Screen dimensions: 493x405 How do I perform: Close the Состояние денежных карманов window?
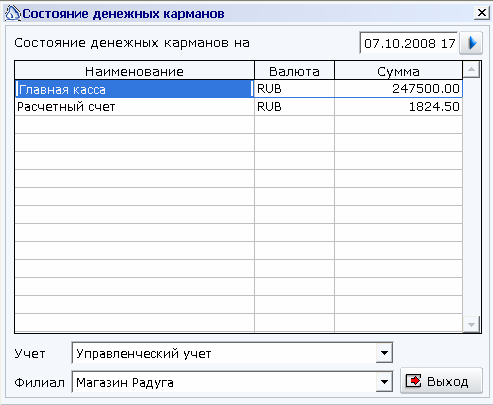[x=481, y=13]
